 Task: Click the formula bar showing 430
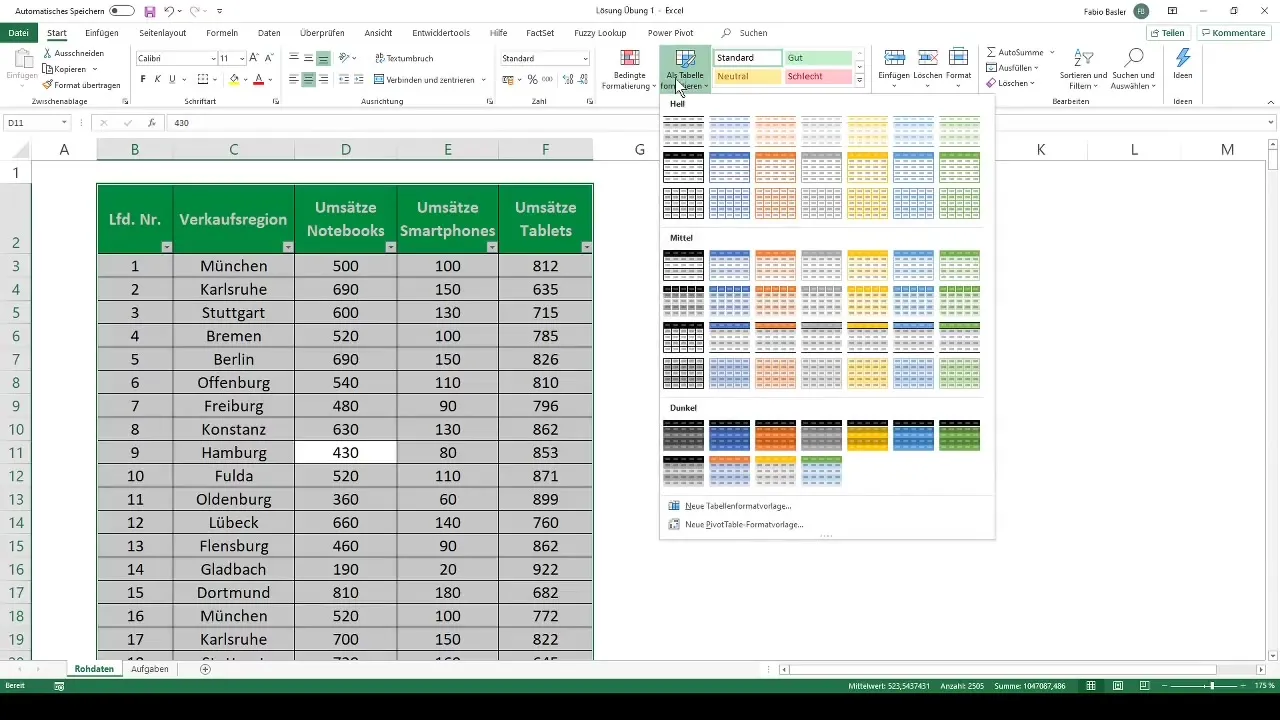pyautogui.click(x=720, y=123)
